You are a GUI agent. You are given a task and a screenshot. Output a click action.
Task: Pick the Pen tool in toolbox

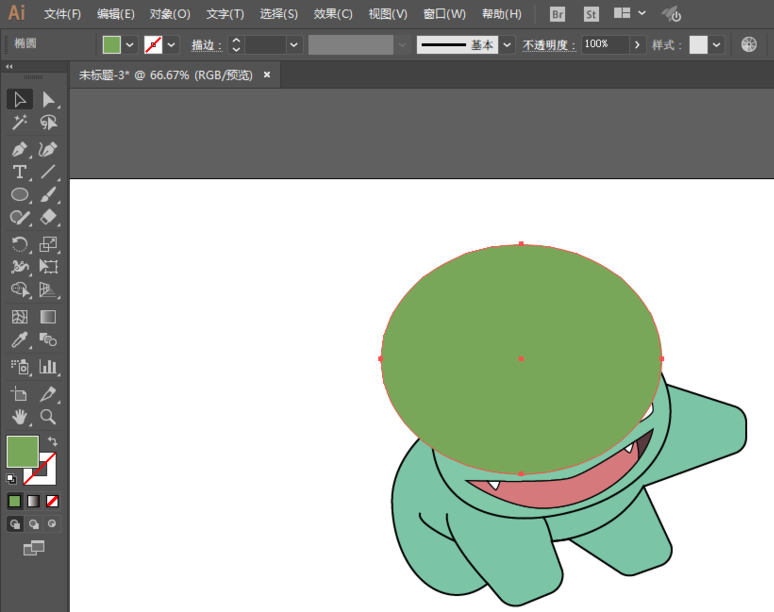pyautogui.click(x=19, y=149)
